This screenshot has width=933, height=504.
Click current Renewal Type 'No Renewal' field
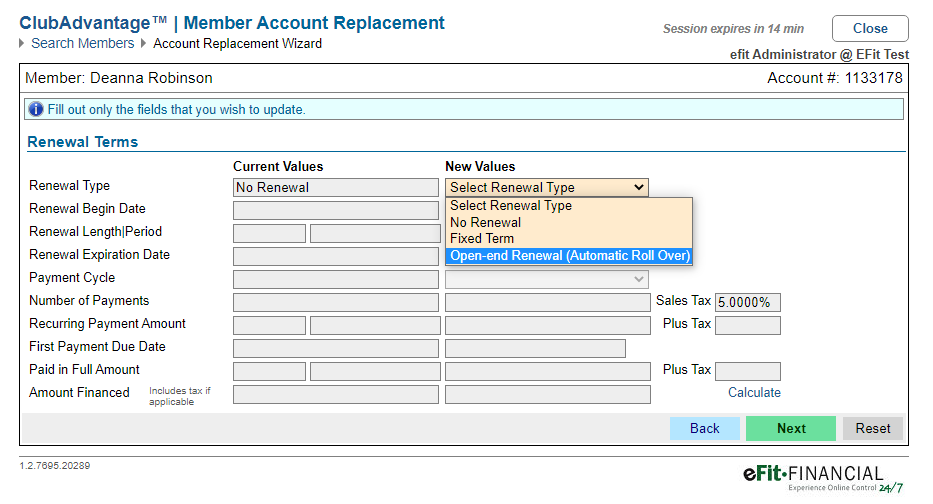(x=336, y=187)
